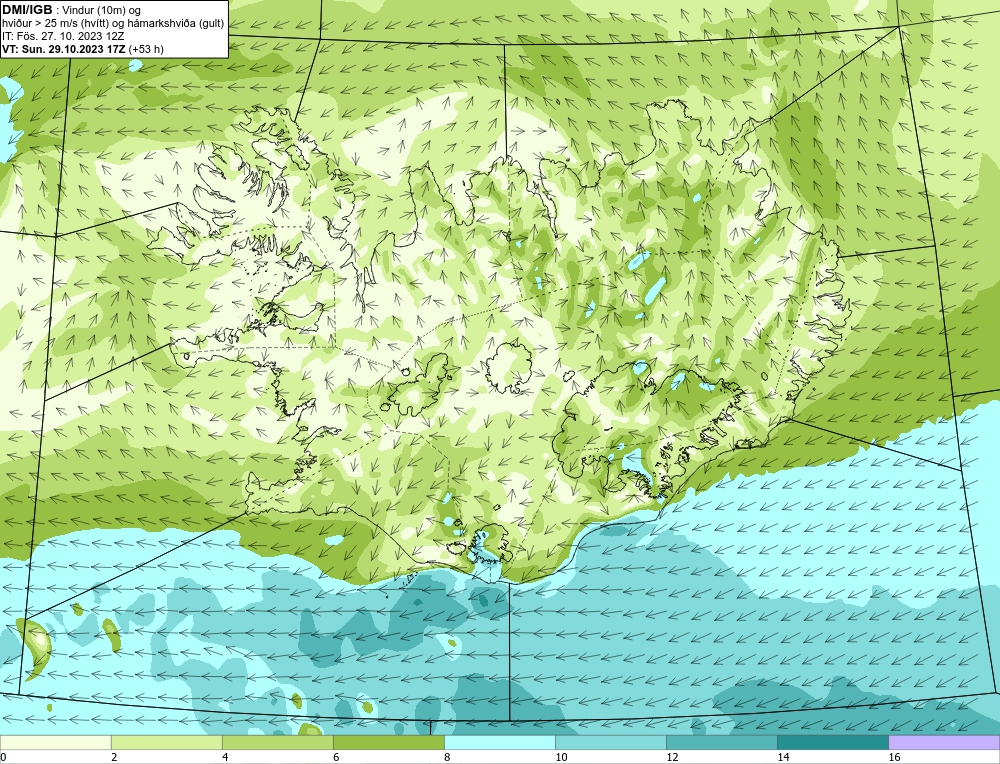Click the light green 2–4 m/s legend swatch
This screenshot has width=1000, height=764.
coord(166,742)
